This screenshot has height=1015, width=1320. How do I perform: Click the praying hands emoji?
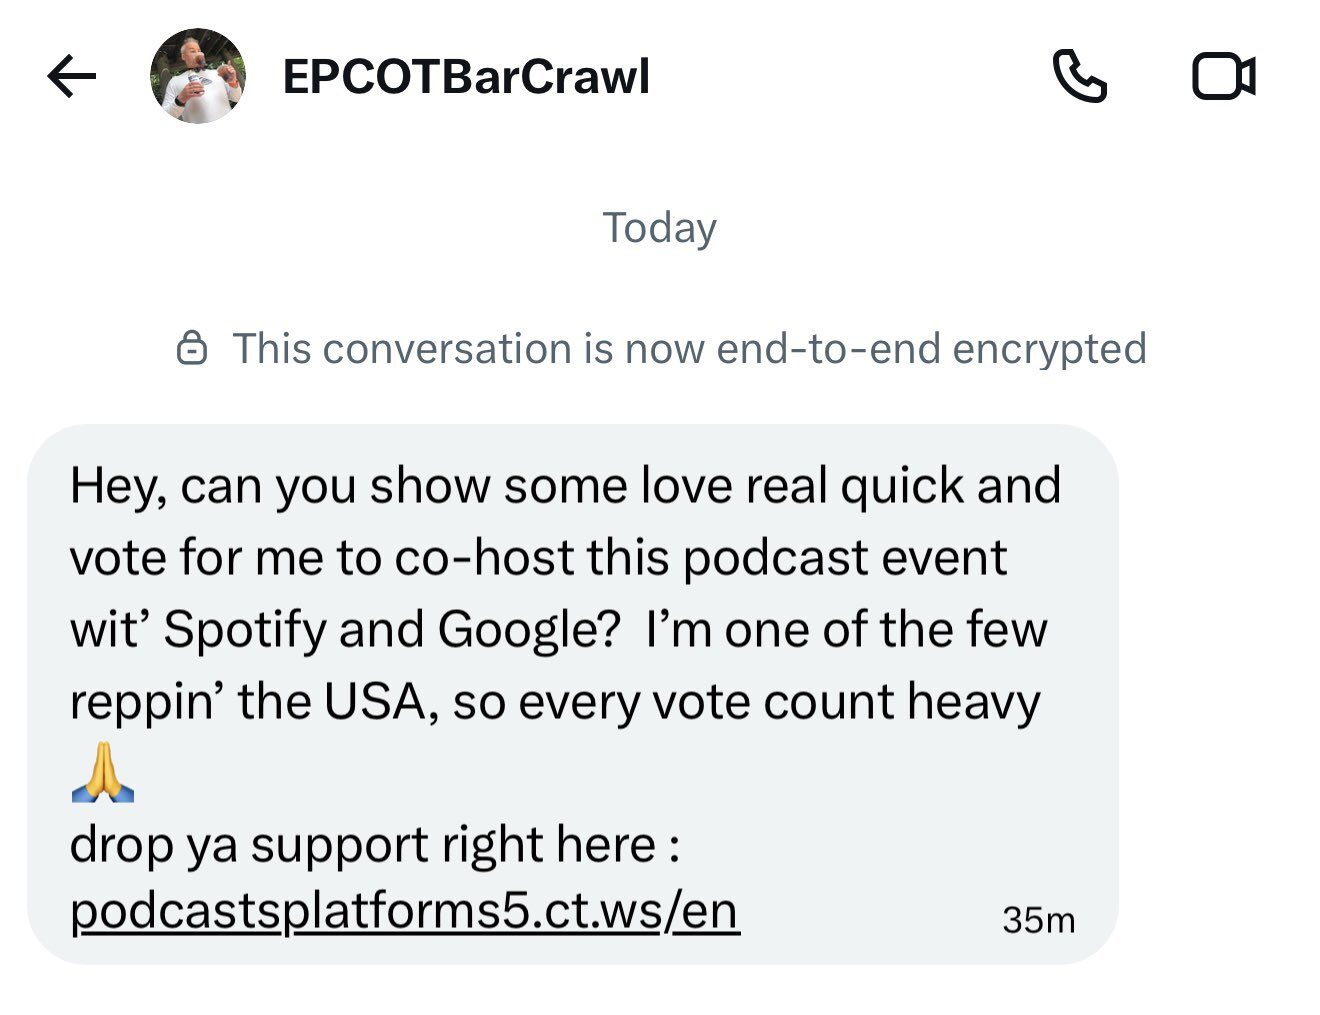103,774
